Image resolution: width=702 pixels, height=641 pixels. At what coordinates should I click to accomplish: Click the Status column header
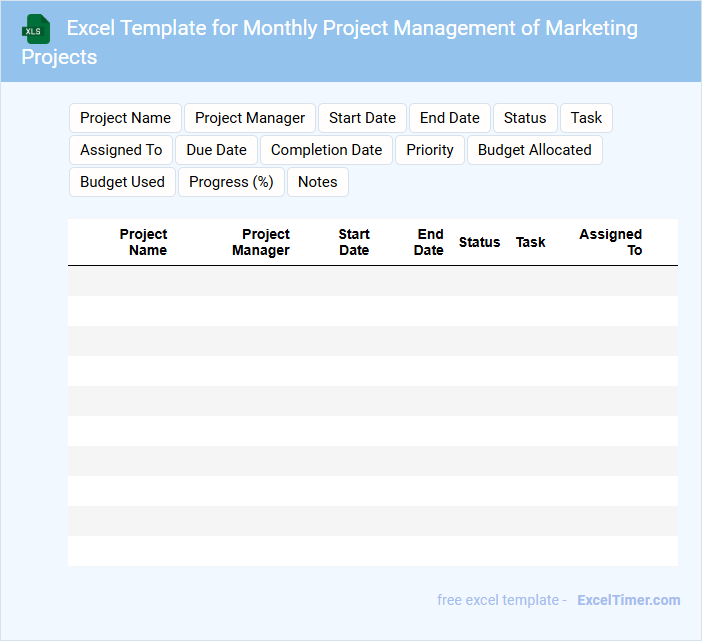(479, 242)
